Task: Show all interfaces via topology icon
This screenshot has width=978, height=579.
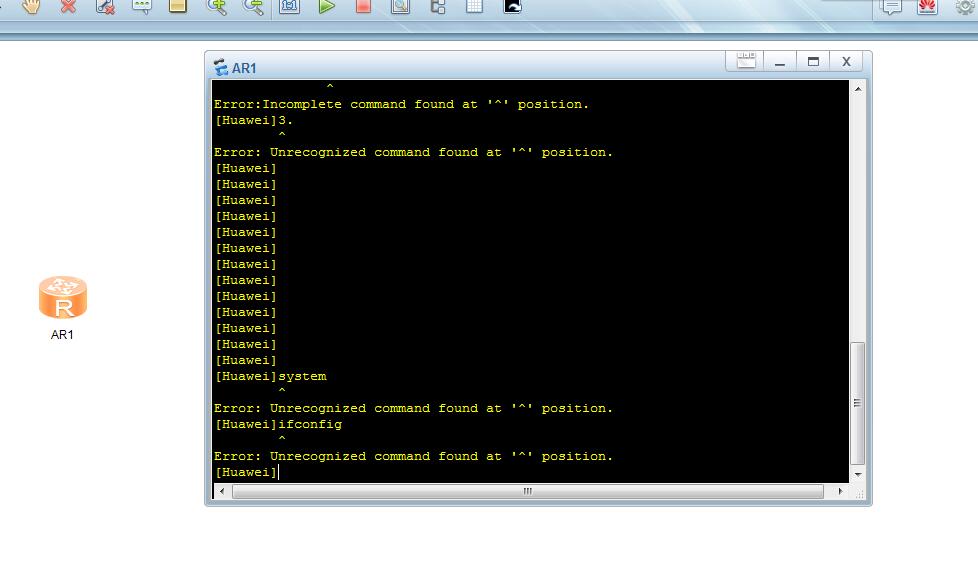Action: (x=438, y=7)
